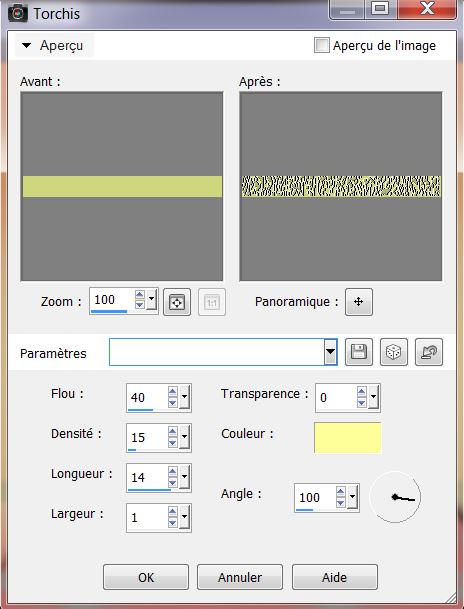This screenshot has height=609, width=464.
Task: Enable the Aperçu de l'image checkbox
Action: 322,45
